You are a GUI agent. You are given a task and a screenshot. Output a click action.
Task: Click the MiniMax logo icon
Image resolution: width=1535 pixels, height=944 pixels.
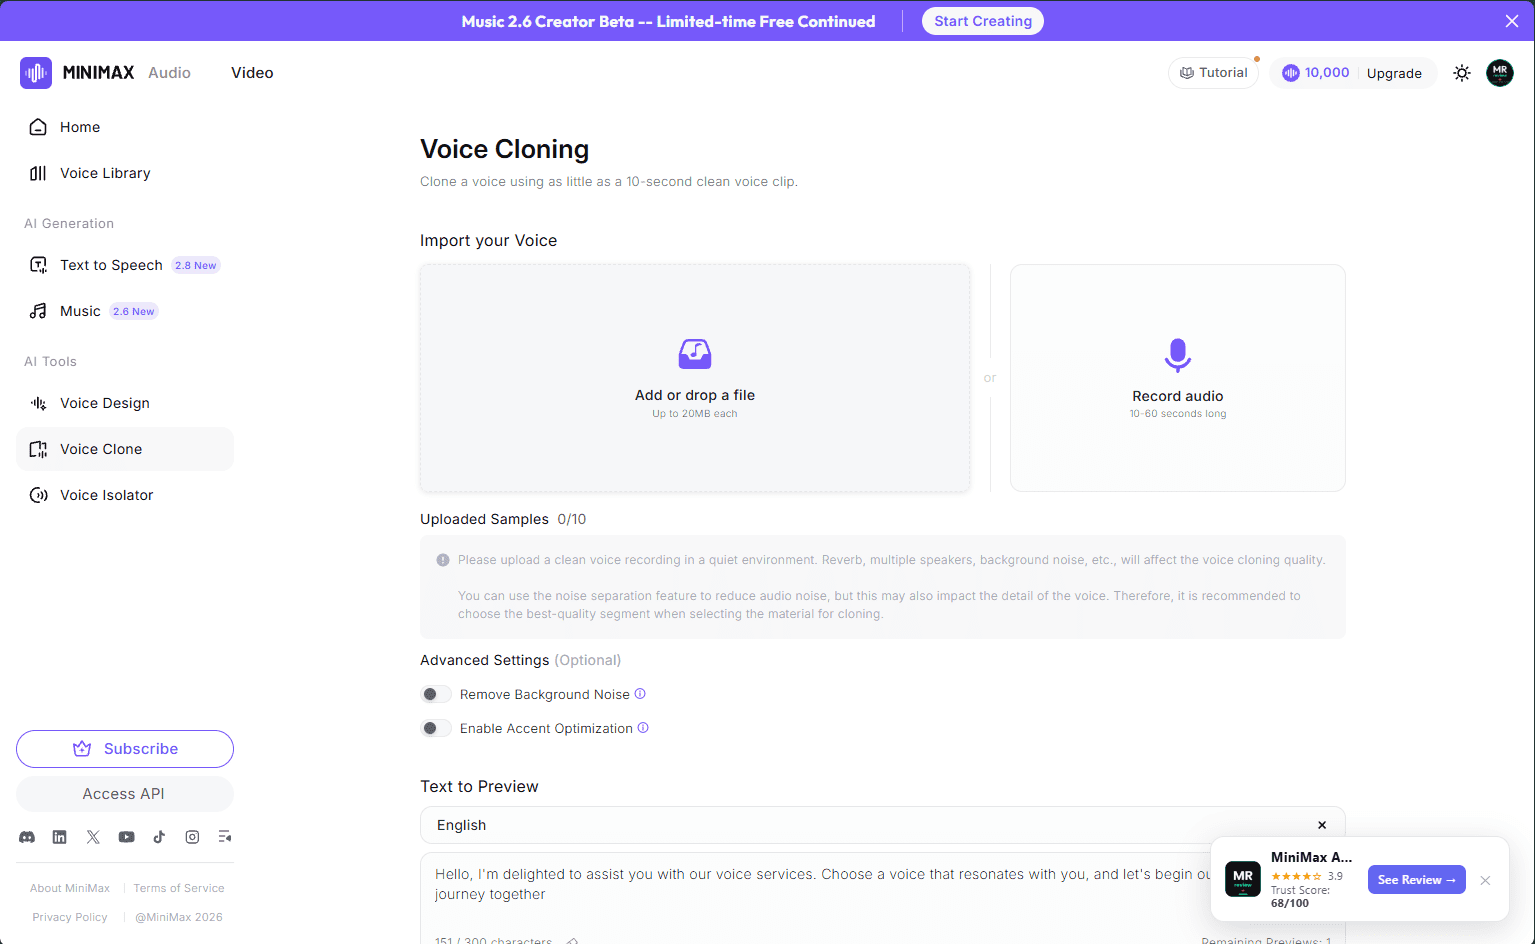36,73
